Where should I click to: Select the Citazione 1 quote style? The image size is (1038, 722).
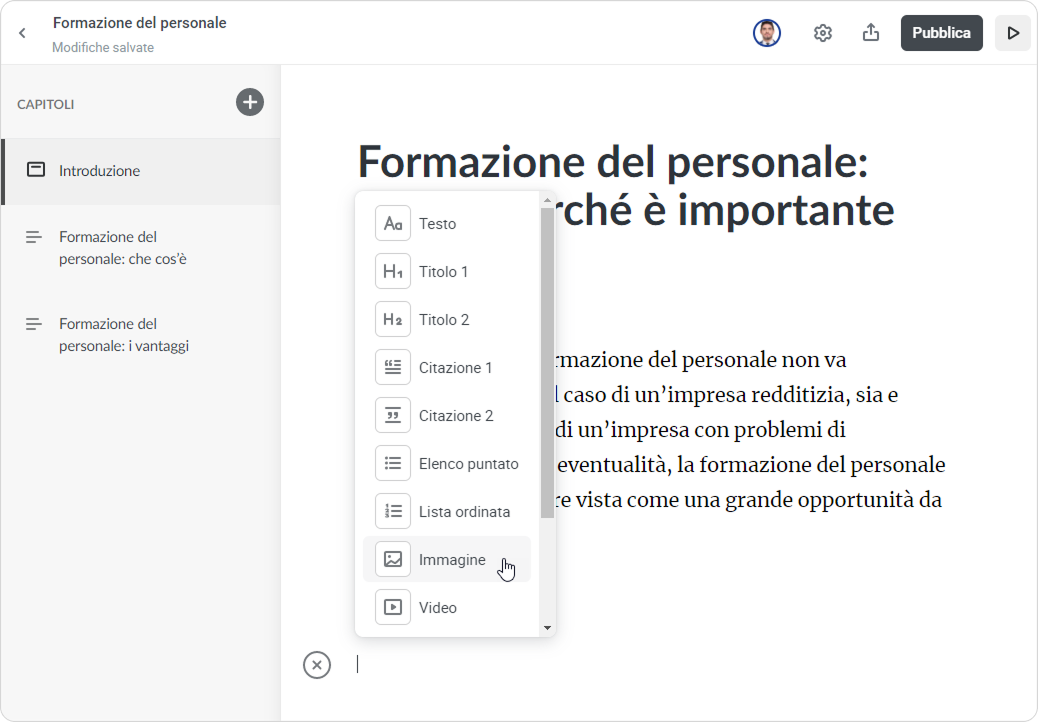(455, 368)
